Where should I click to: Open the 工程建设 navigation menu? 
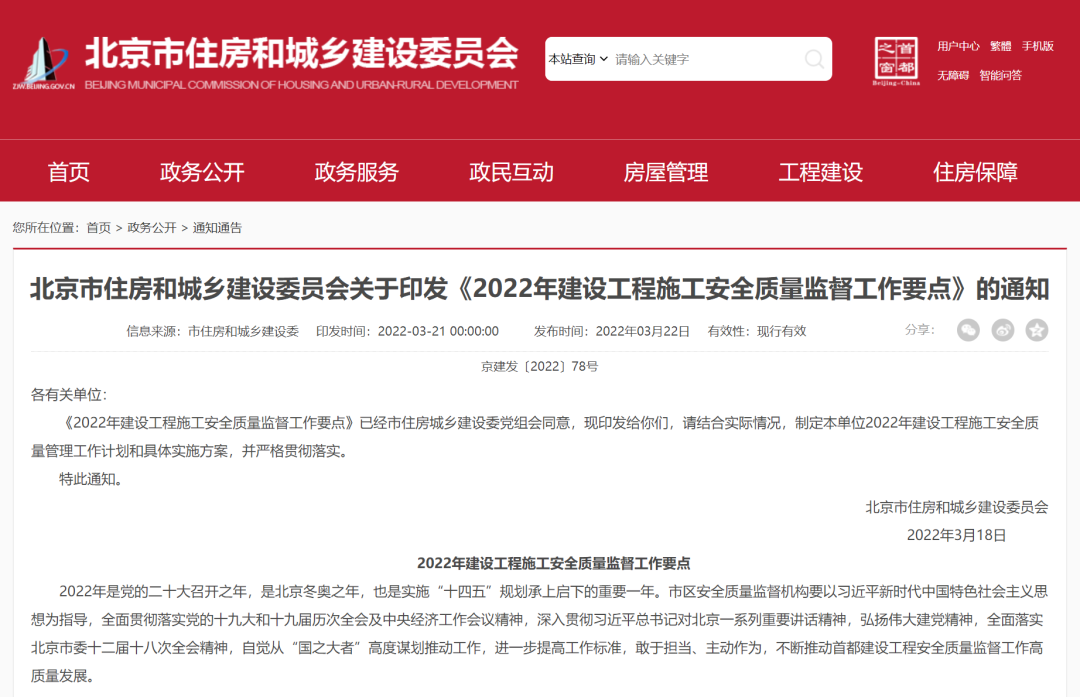(x=820, y=171)
